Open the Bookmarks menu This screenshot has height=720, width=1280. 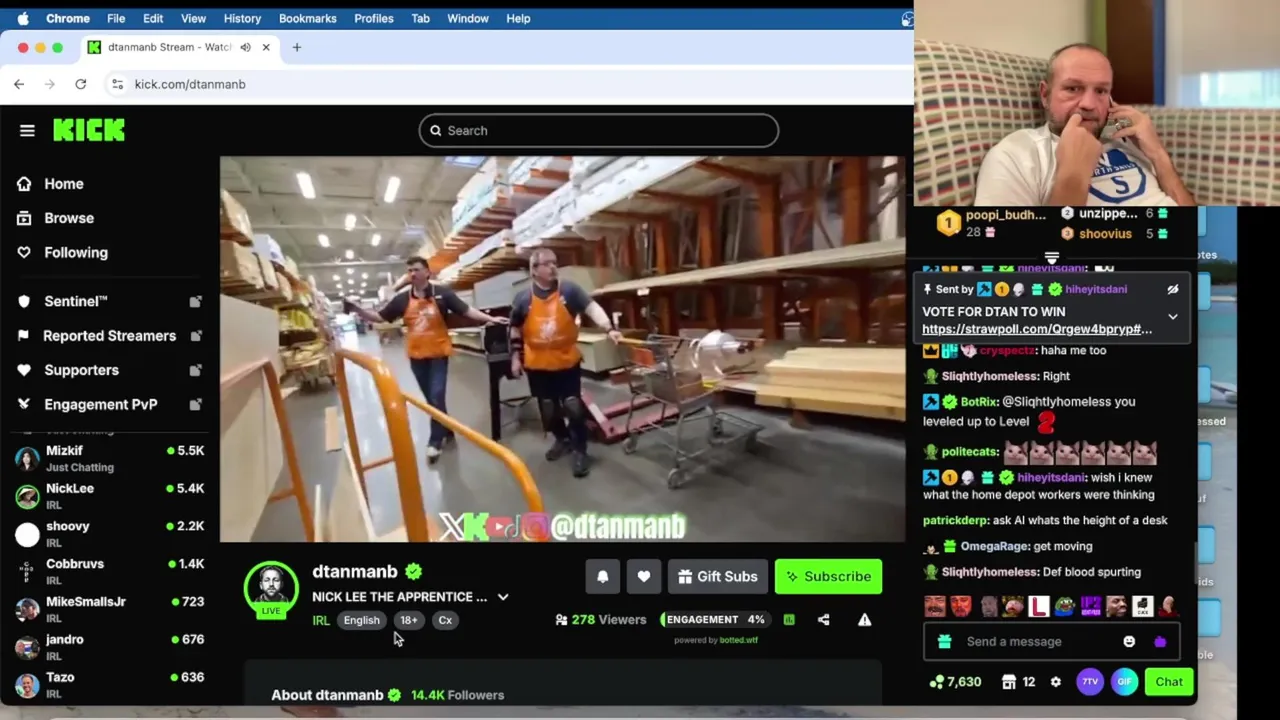point(307,18)
